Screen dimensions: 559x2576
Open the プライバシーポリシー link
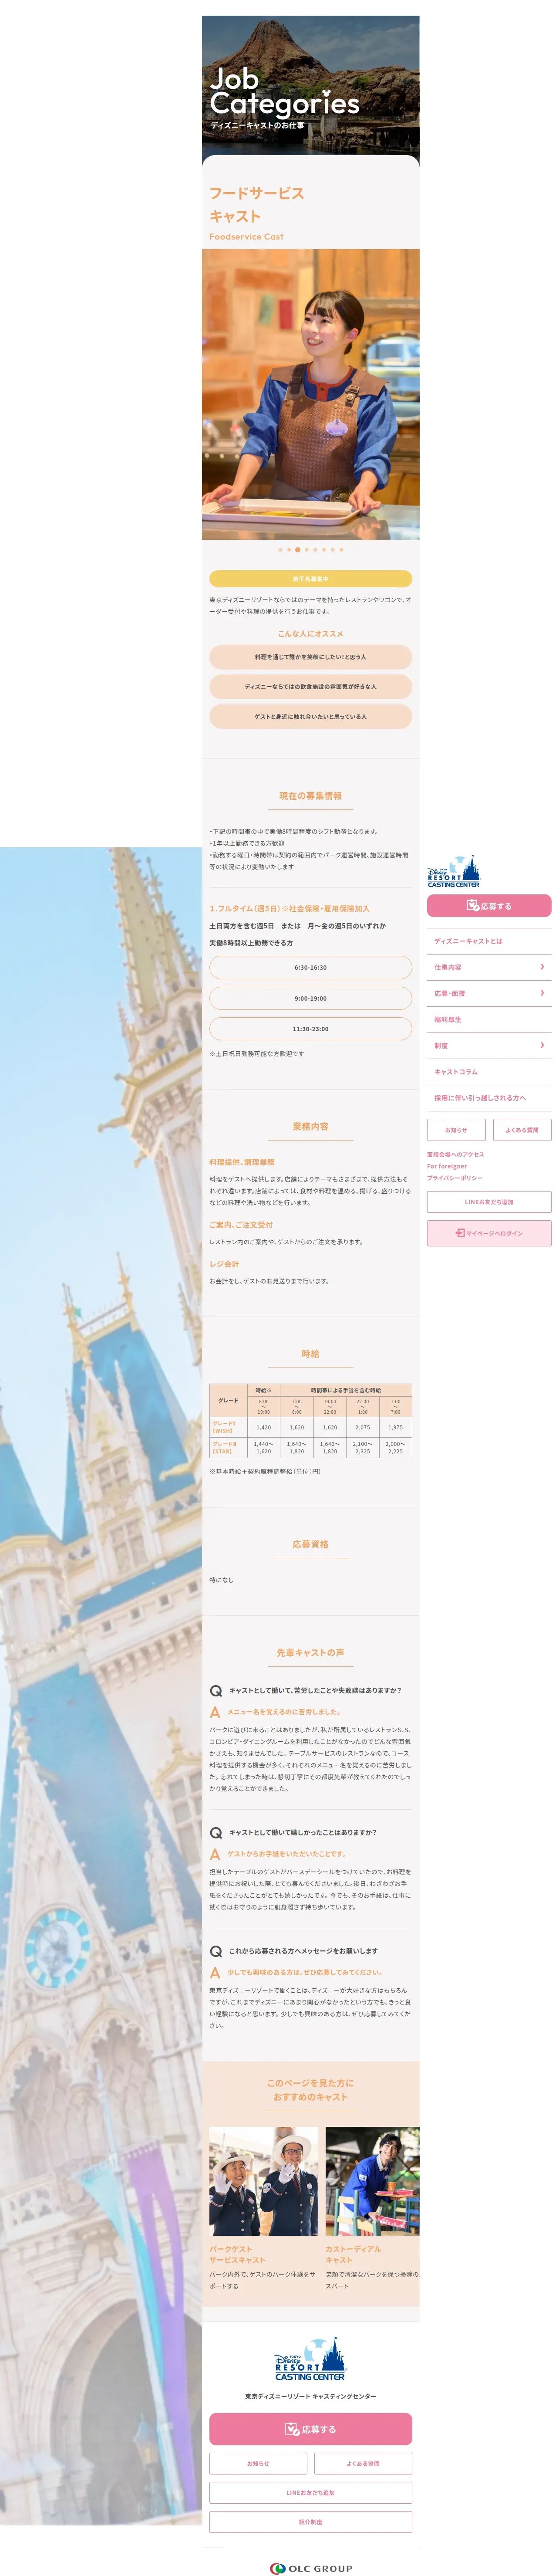[454, 1178]
